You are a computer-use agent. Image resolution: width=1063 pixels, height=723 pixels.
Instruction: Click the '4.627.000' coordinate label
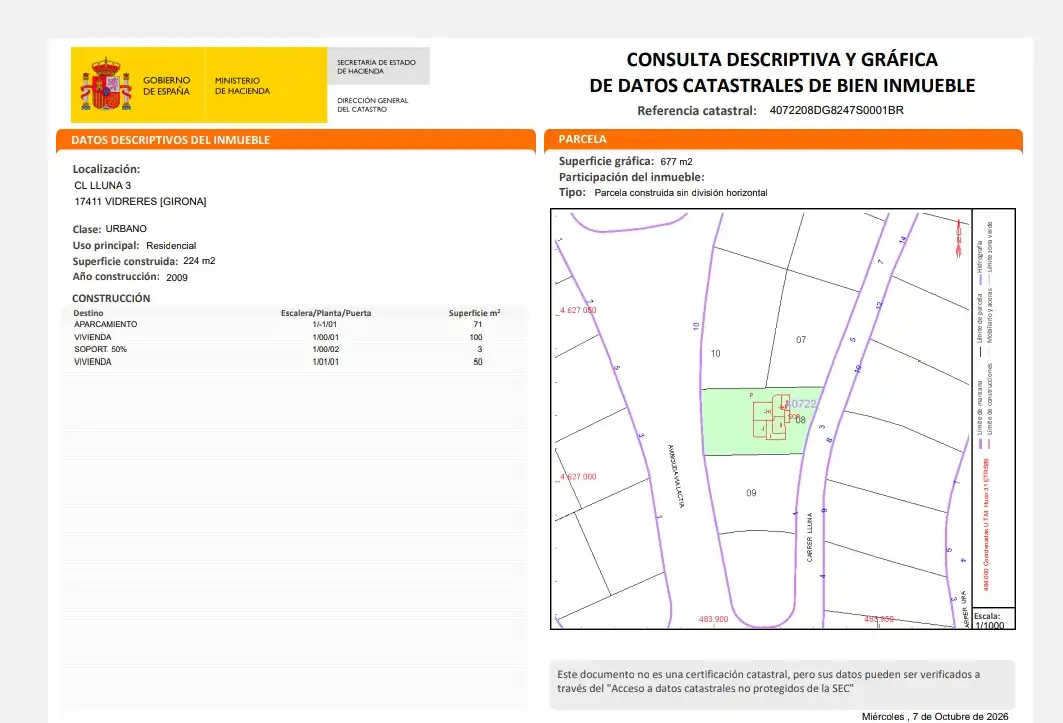tap(578, 477)
